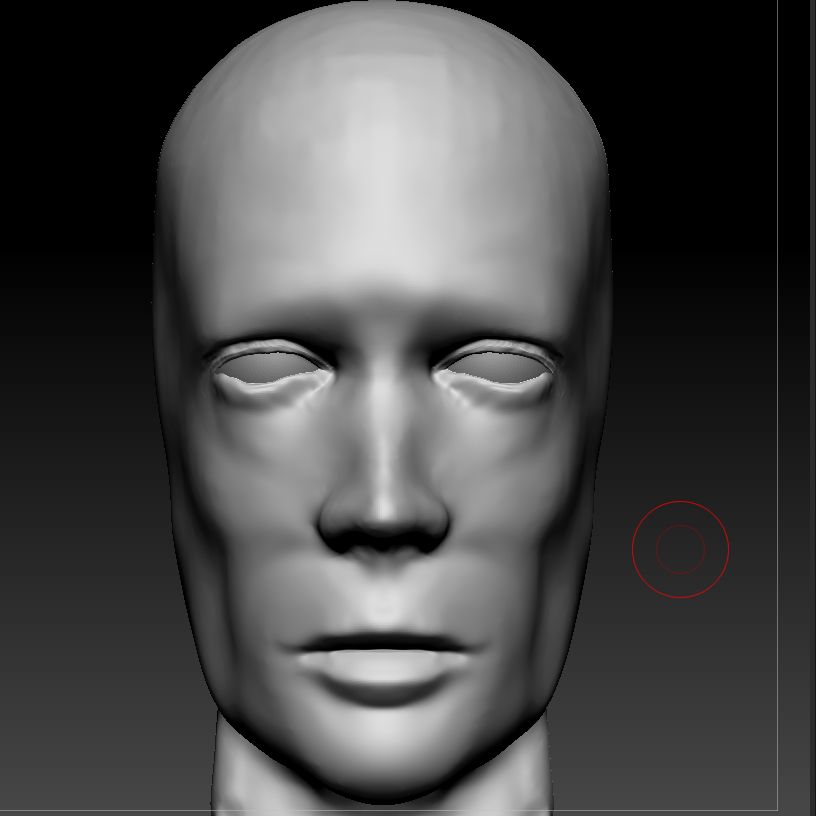The width and height of the screenshot is (816, 816).
Task: Click the eye socket on the left side
Action: [x=268, y=368]
